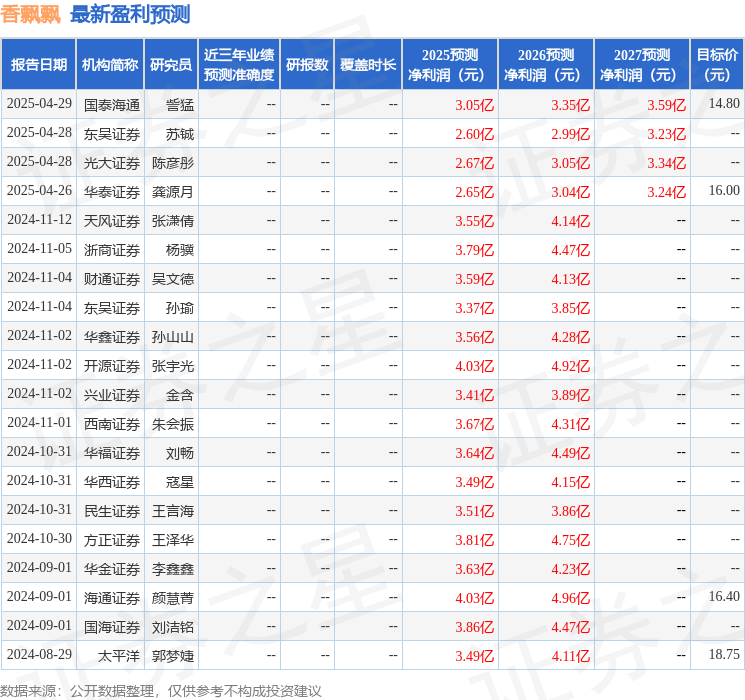This screenshot has height=700, width=745.
Task: Select date cell 2025-04-29
Action: point(39,104)
